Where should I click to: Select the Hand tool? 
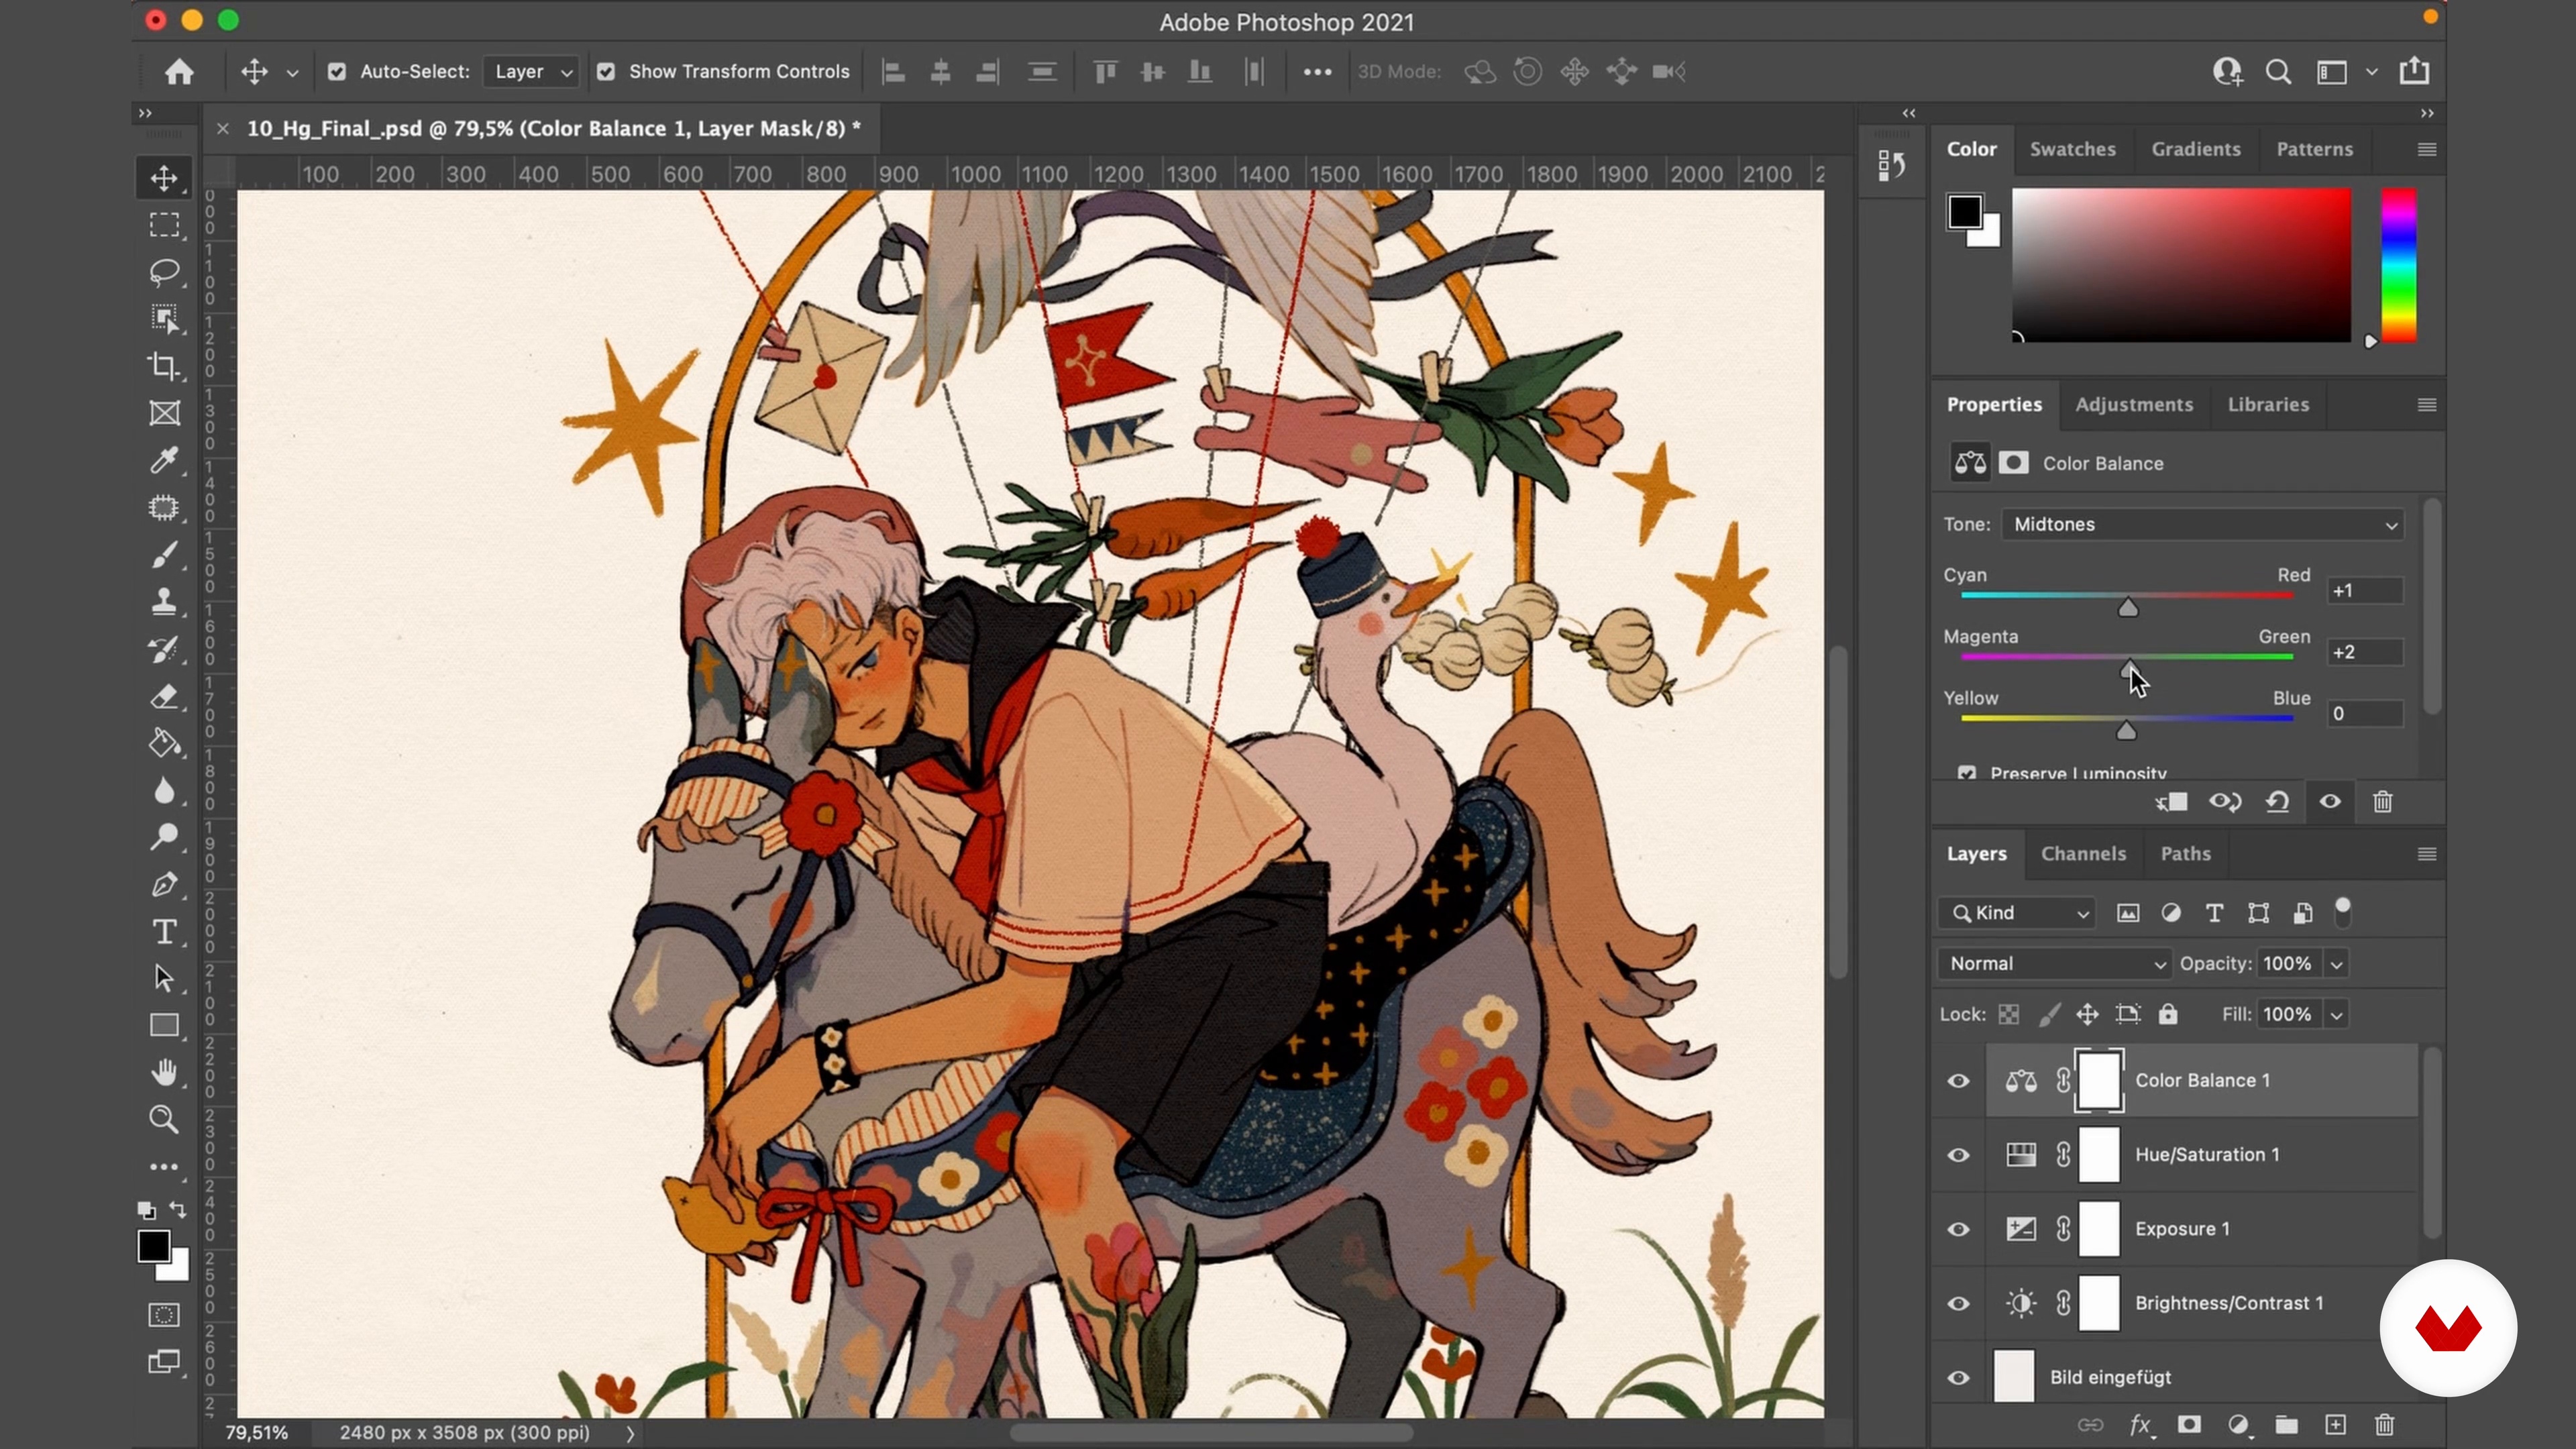tap(164, 1073)
